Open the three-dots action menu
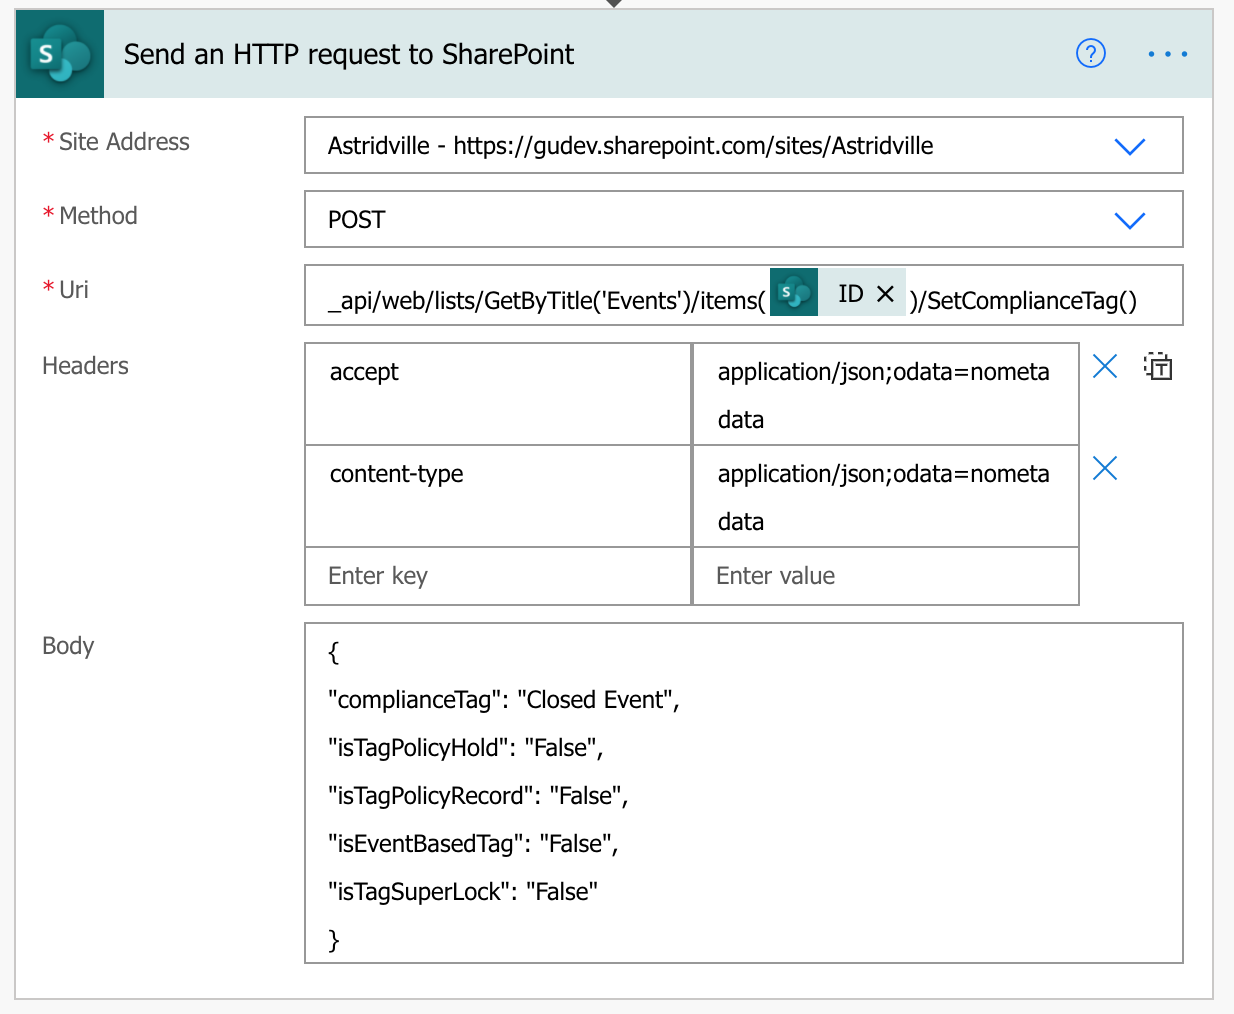 (1167, 54)
